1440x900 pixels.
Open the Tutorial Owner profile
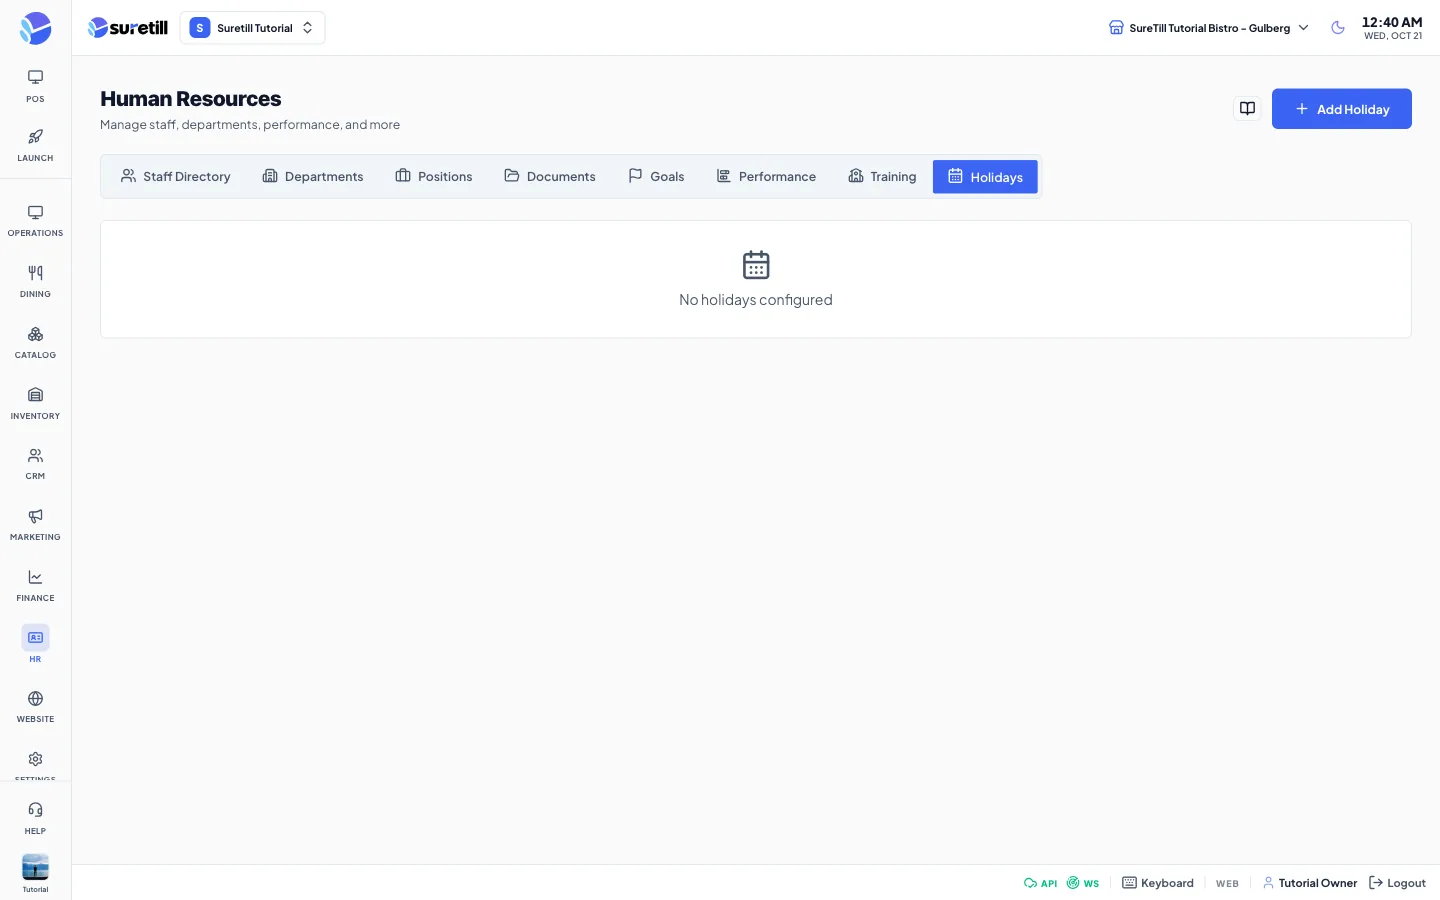(x=1310, y=883)
